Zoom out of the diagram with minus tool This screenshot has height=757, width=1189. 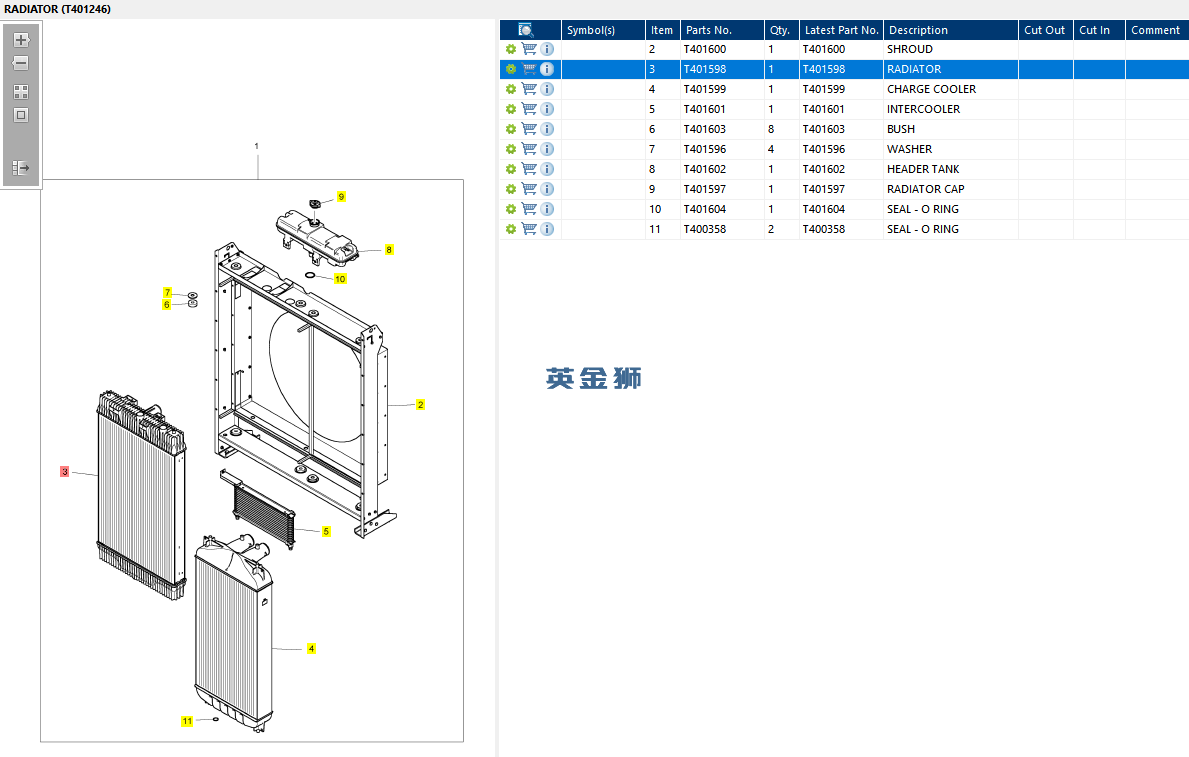[x=21, y=63]
